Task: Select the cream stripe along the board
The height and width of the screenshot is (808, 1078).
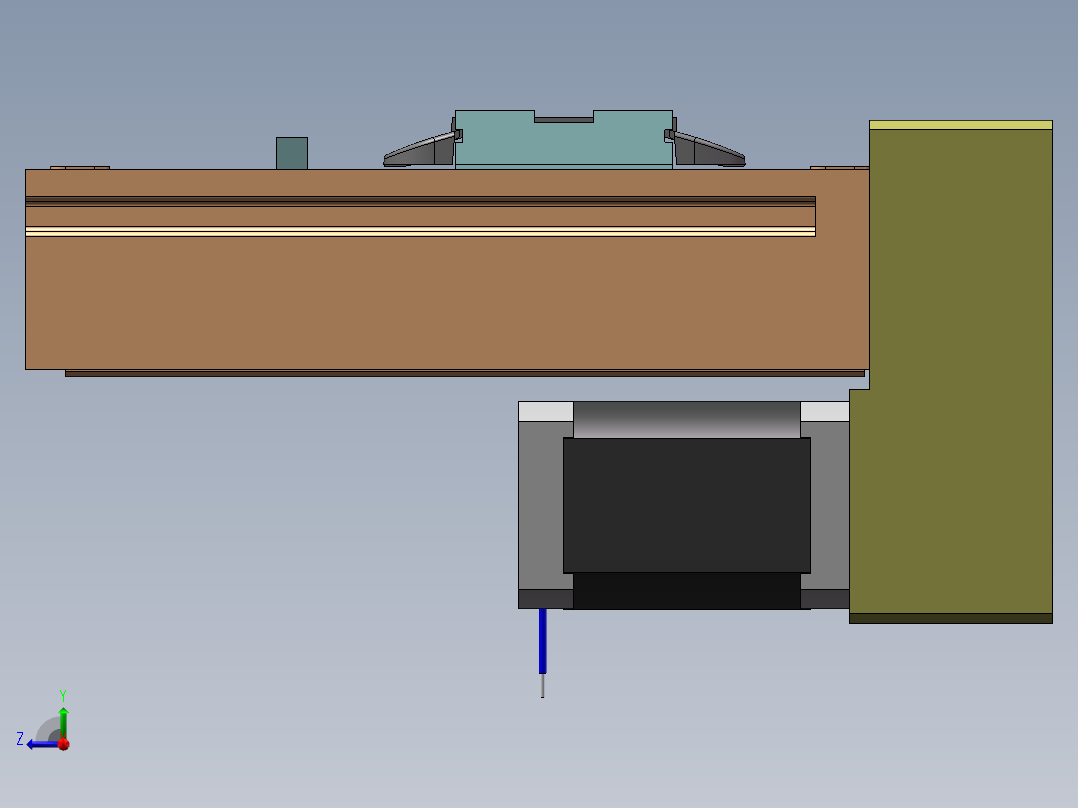Action: pyautogui.click(x=420, y=232)
